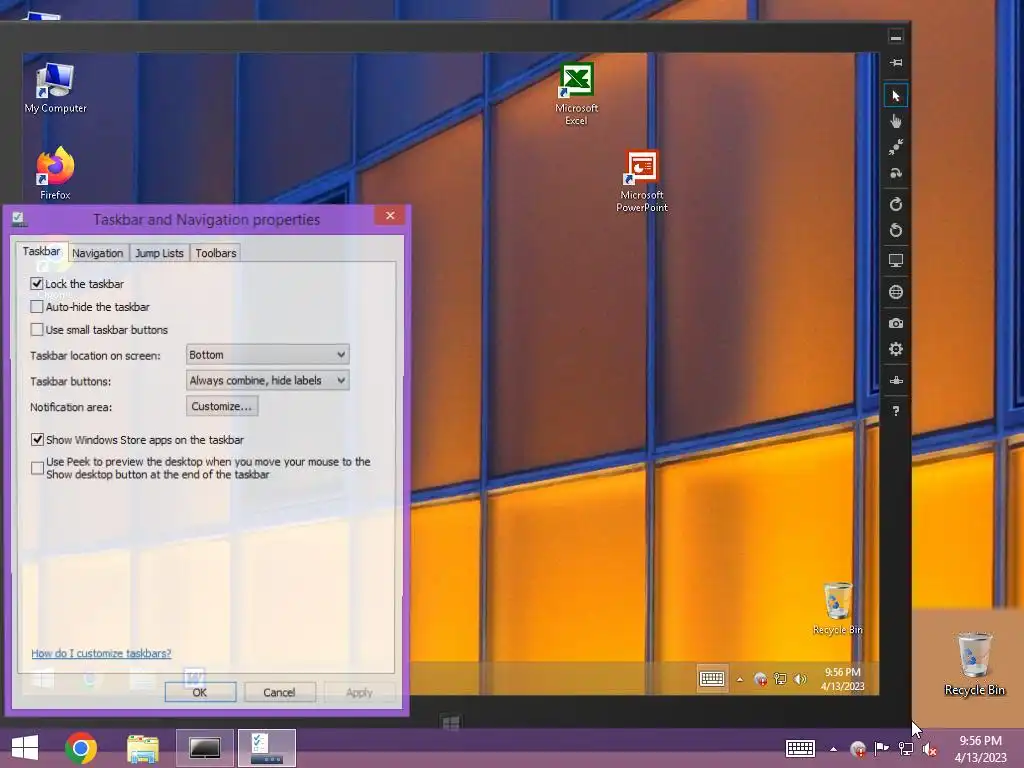Open the How do I customize taskbars? link
Image resolution: width=1024 pixels, height=768 pixels.
click(x=101, y=653)
